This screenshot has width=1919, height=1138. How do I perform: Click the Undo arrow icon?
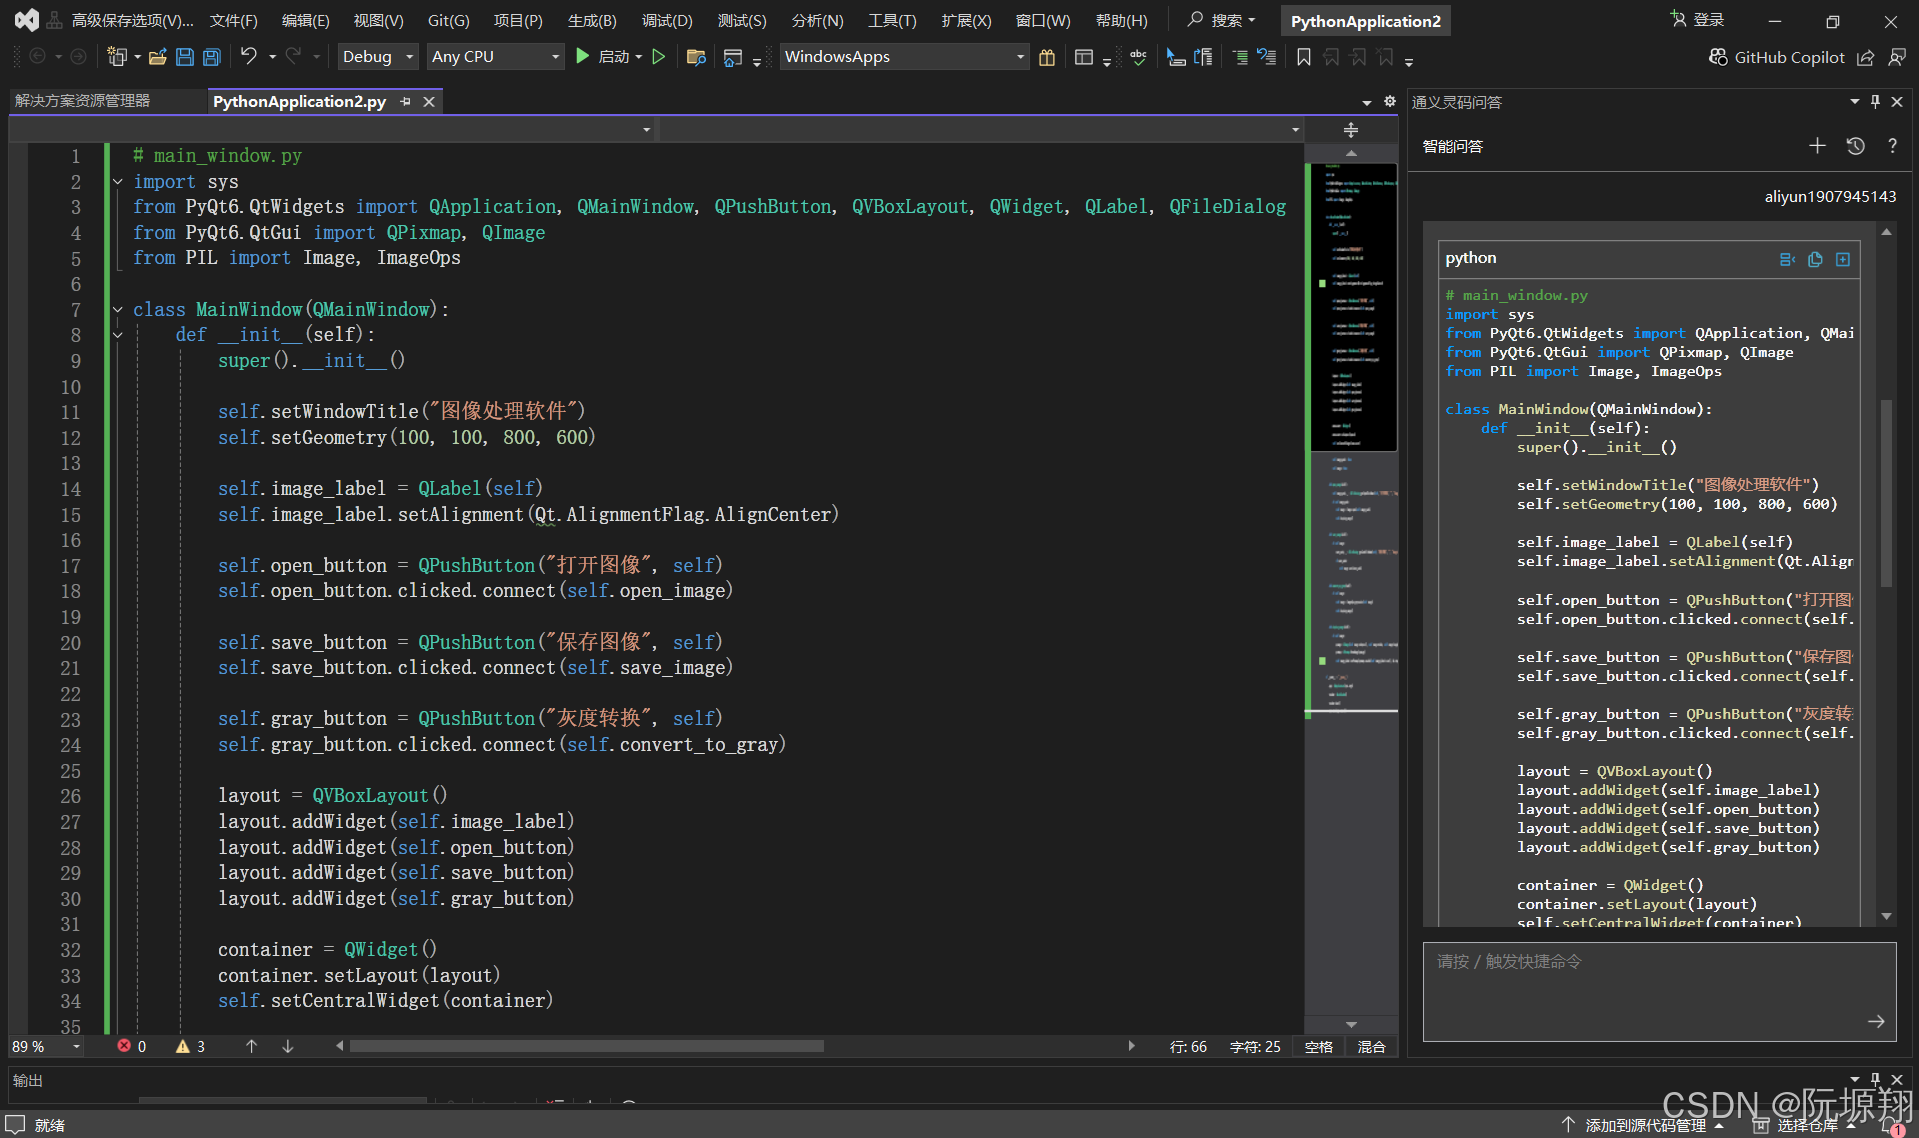pos(249,56)
